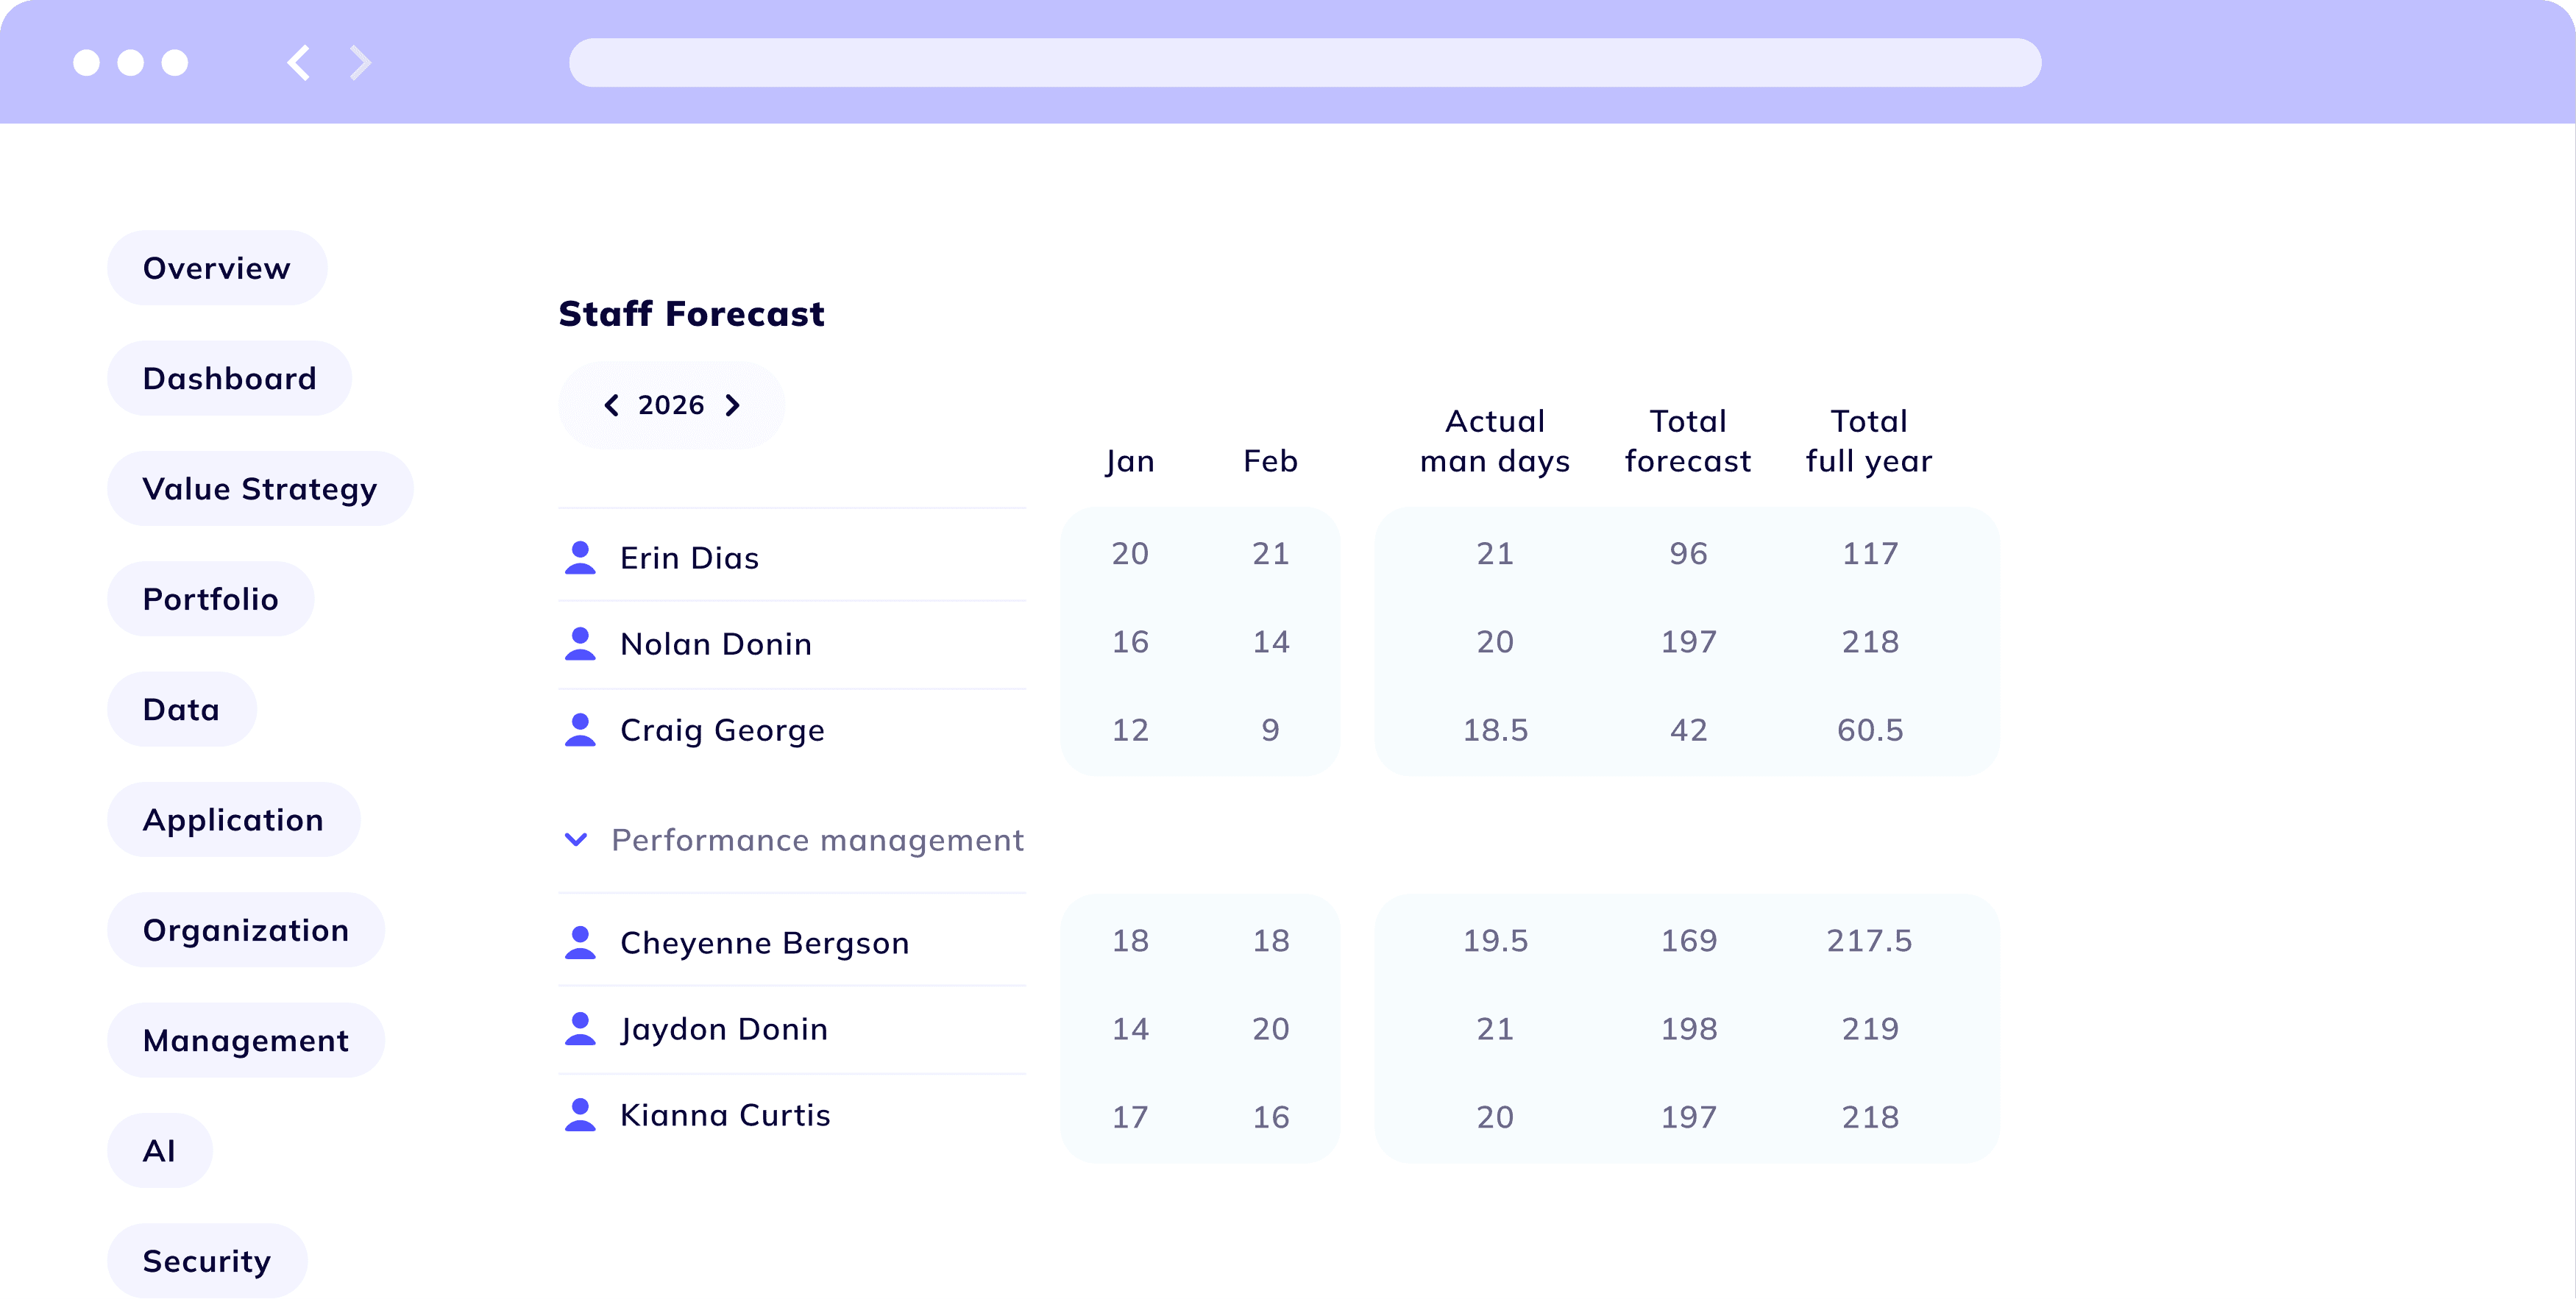Open the Security sidebar item
This screenshot has height=1299, width=2576.
[x=207, y=1261]
